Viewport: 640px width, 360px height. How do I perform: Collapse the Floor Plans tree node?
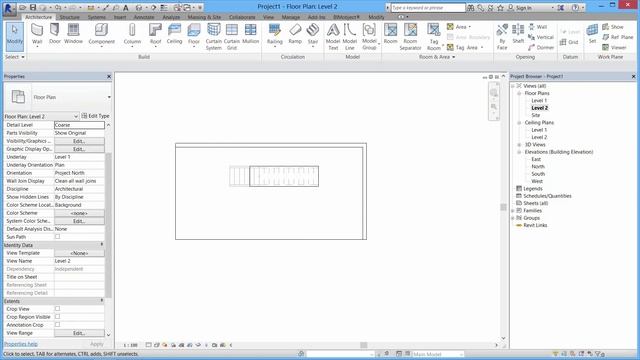[x=520, y=93]
